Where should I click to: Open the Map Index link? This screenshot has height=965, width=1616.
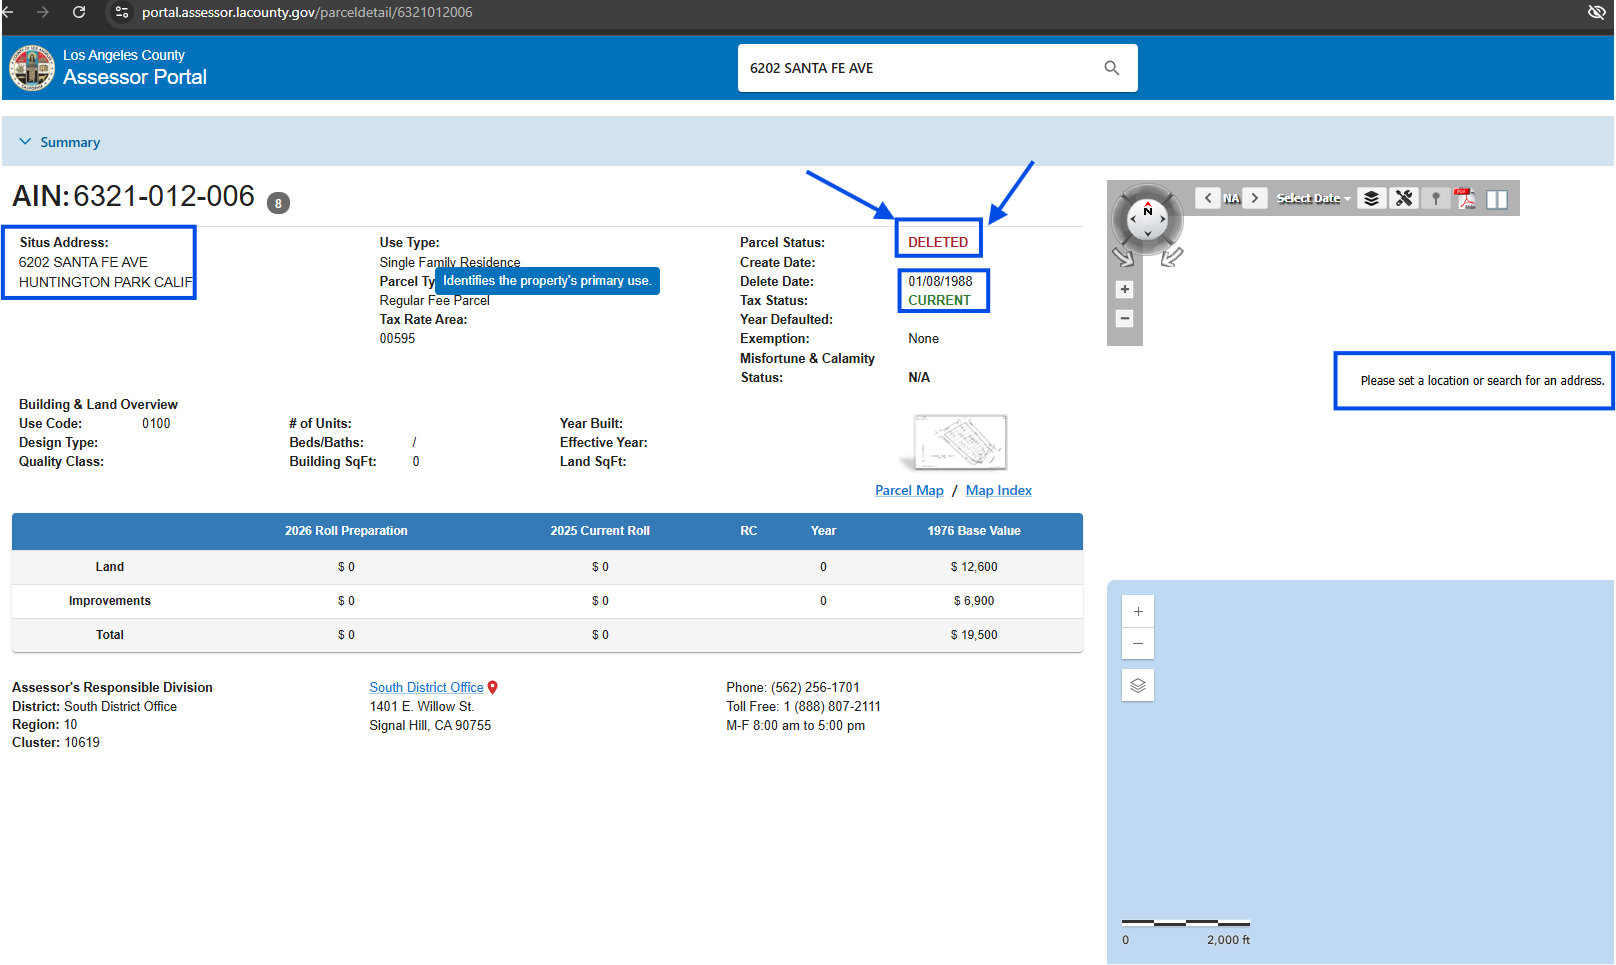[998, 491]
